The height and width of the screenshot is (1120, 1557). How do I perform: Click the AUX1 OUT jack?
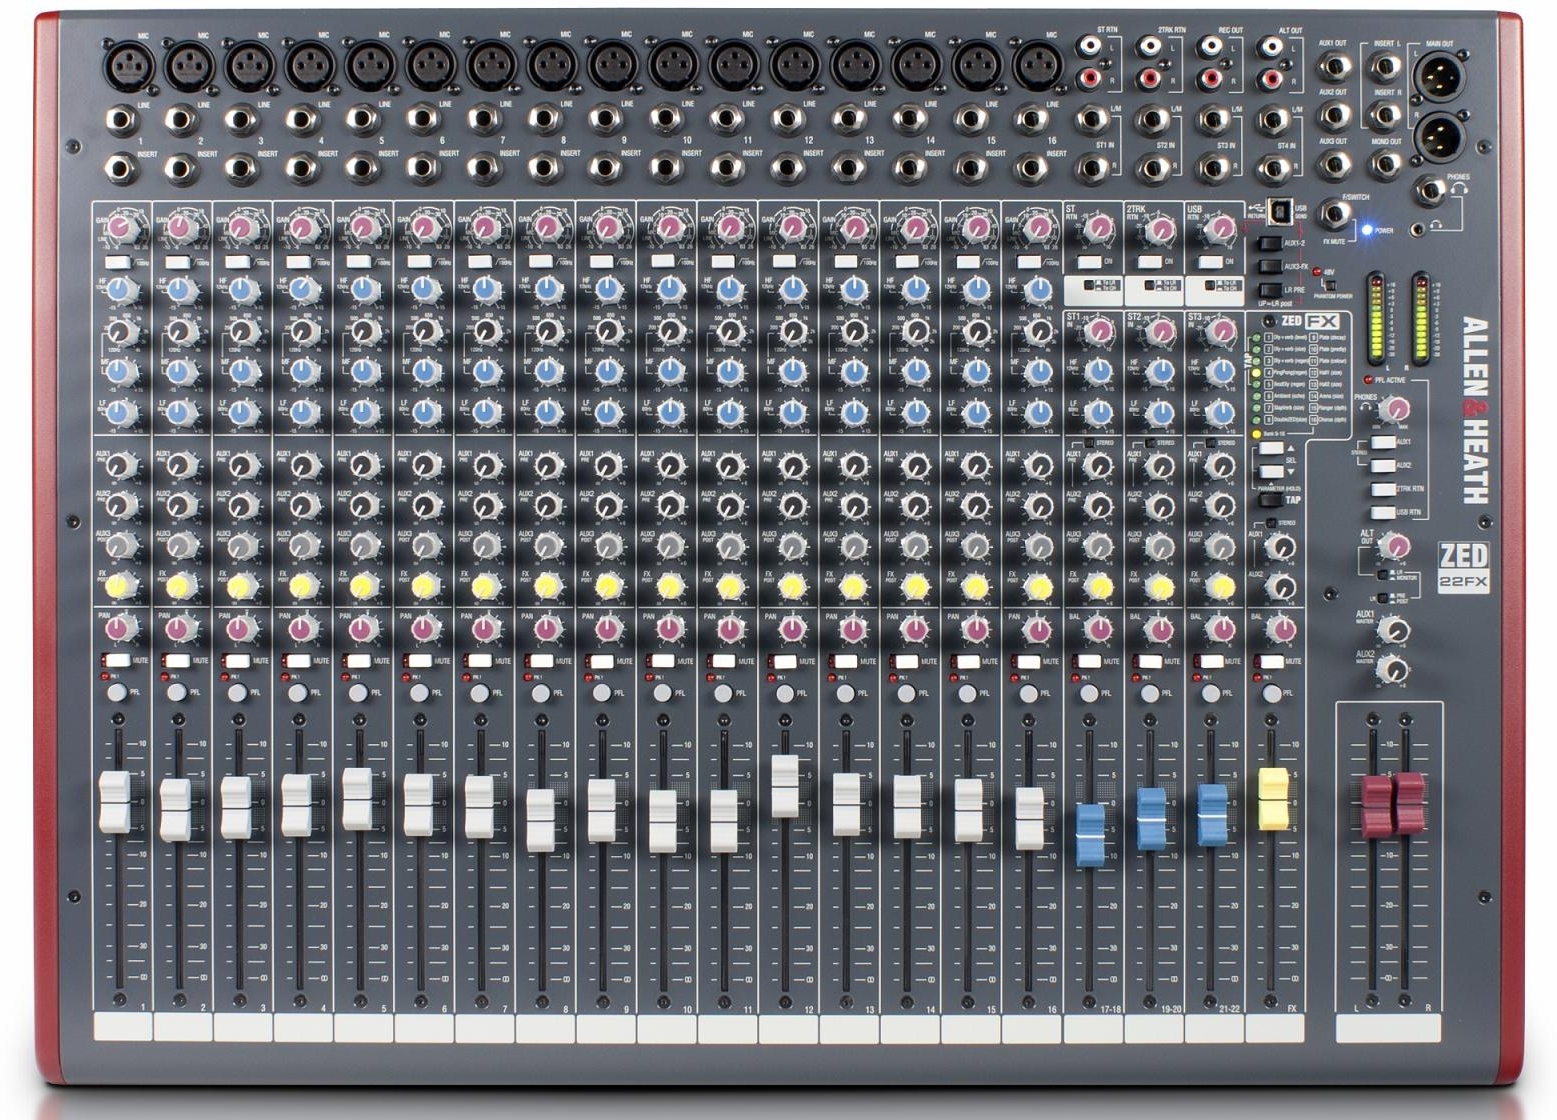tap(1333, 68)
